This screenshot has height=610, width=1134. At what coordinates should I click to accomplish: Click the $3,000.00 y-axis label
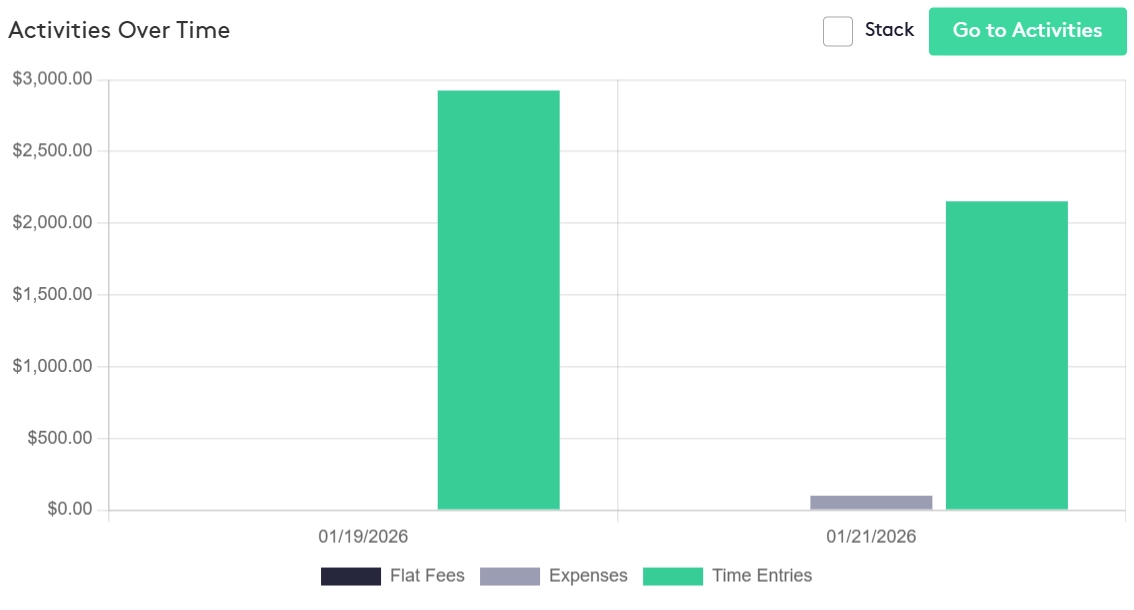(x=52, y=79)
